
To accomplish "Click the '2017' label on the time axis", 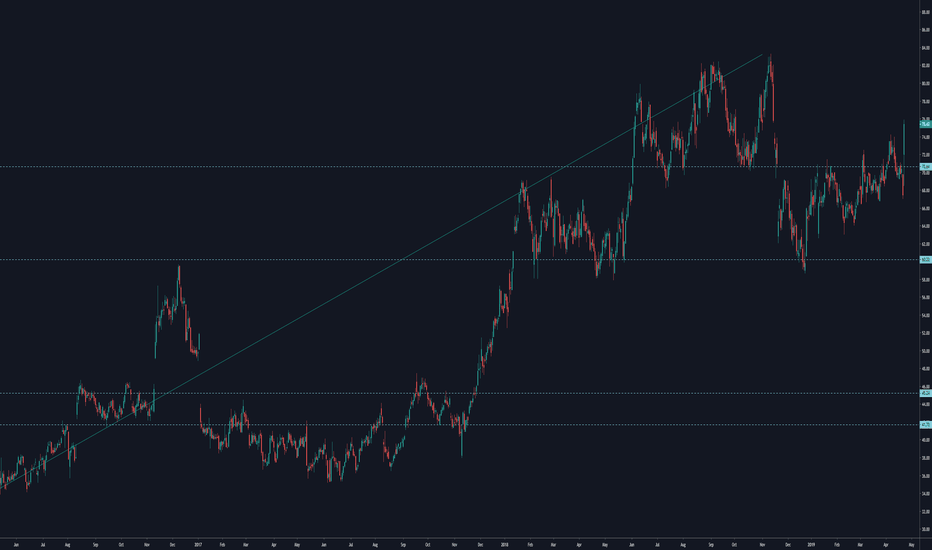I will (x=198, y=544).
